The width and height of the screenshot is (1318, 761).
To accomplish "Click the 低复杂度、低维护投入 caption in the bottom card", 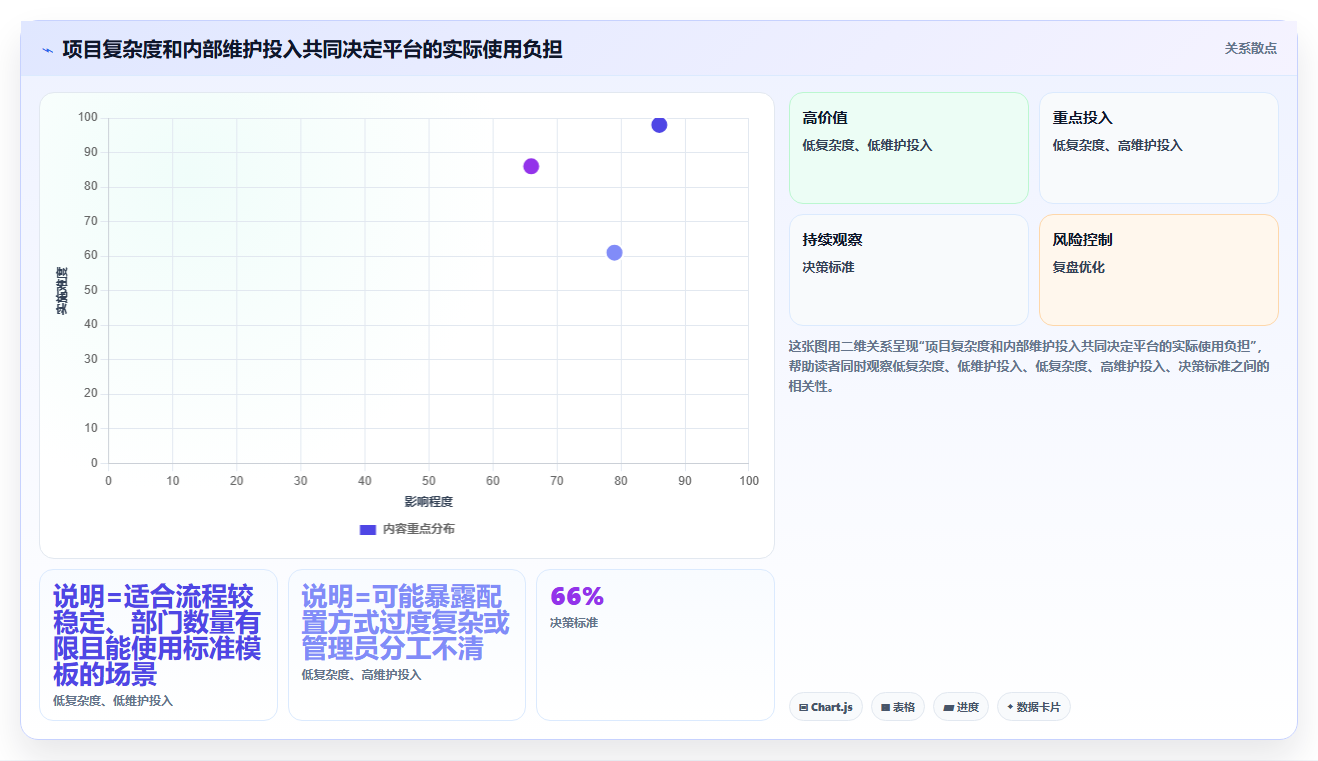I will coord(113,701).
